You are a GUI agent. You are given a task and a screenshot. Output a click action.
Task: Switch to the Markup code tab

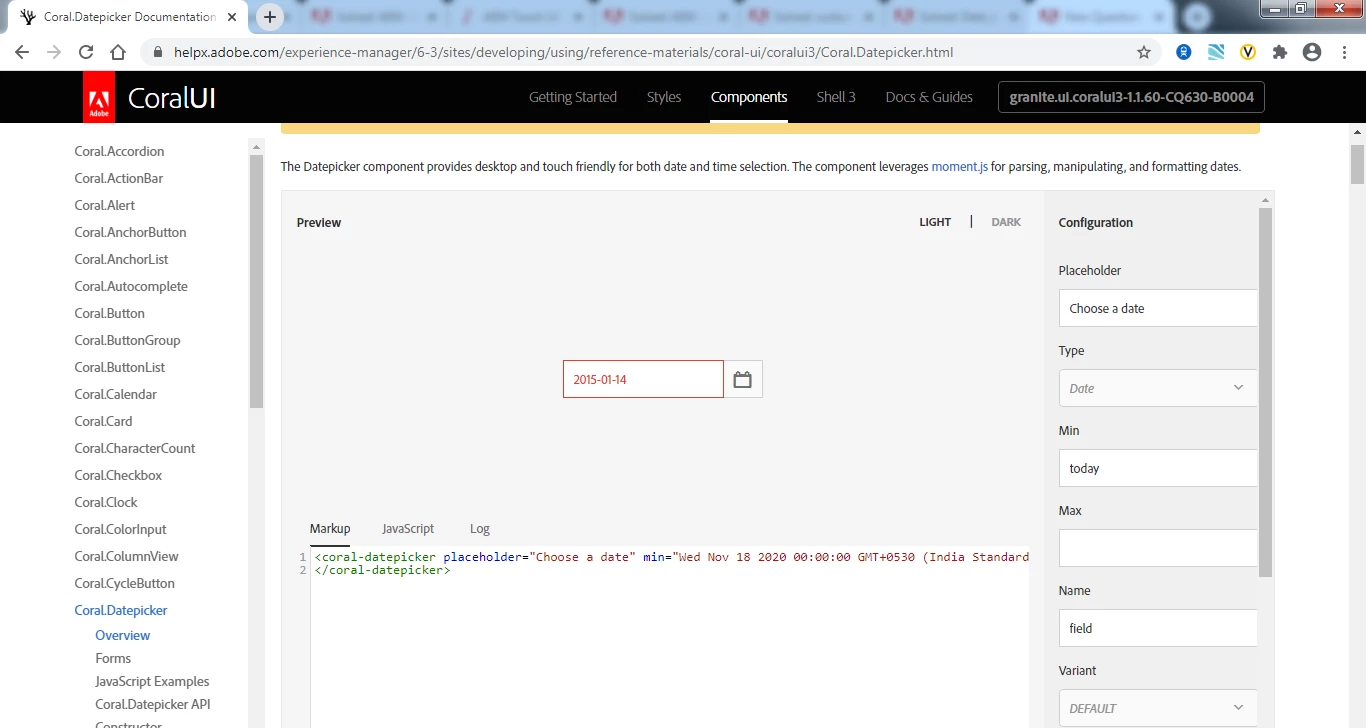pos(330,528)
